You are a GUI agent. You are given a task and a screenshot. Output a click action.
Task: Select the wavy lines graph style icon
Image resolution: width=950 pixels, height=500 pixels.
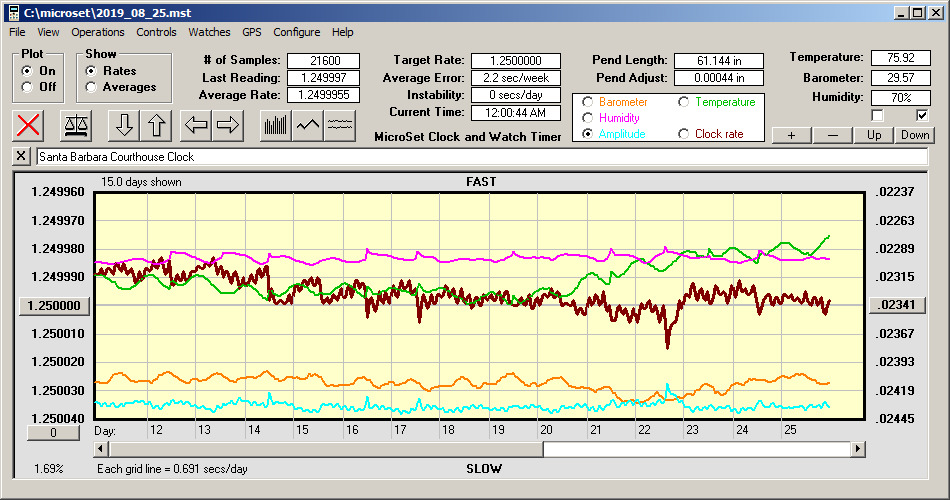point(340,125)
